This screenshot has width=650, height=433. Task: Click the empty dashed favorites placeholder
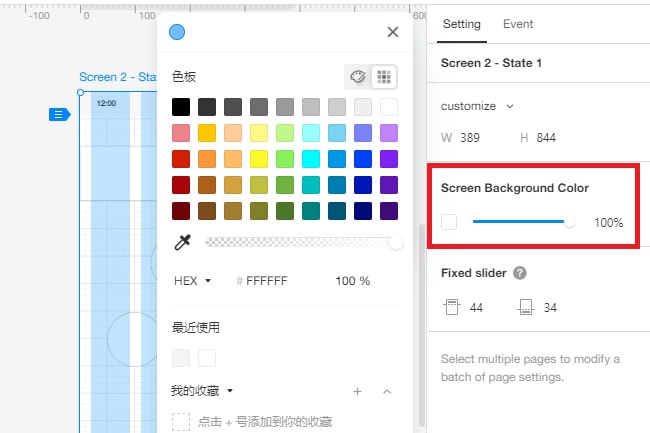pyautogui.click(x=181, y=422)
